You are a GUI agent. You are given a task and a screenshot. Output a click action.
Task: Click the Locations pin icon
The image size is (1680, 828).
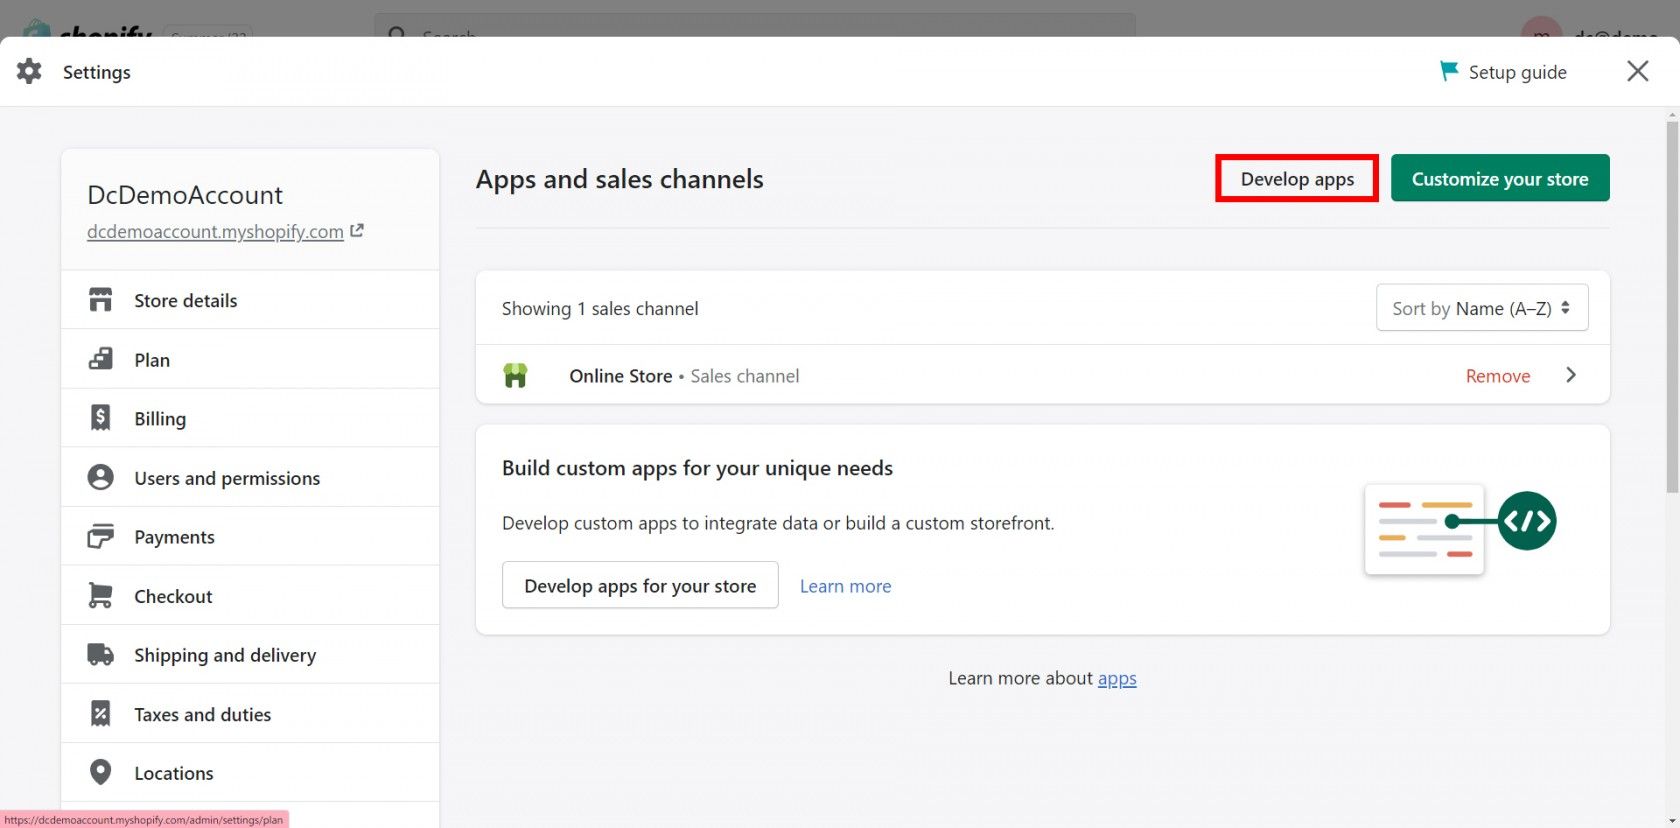click(100, 773)
